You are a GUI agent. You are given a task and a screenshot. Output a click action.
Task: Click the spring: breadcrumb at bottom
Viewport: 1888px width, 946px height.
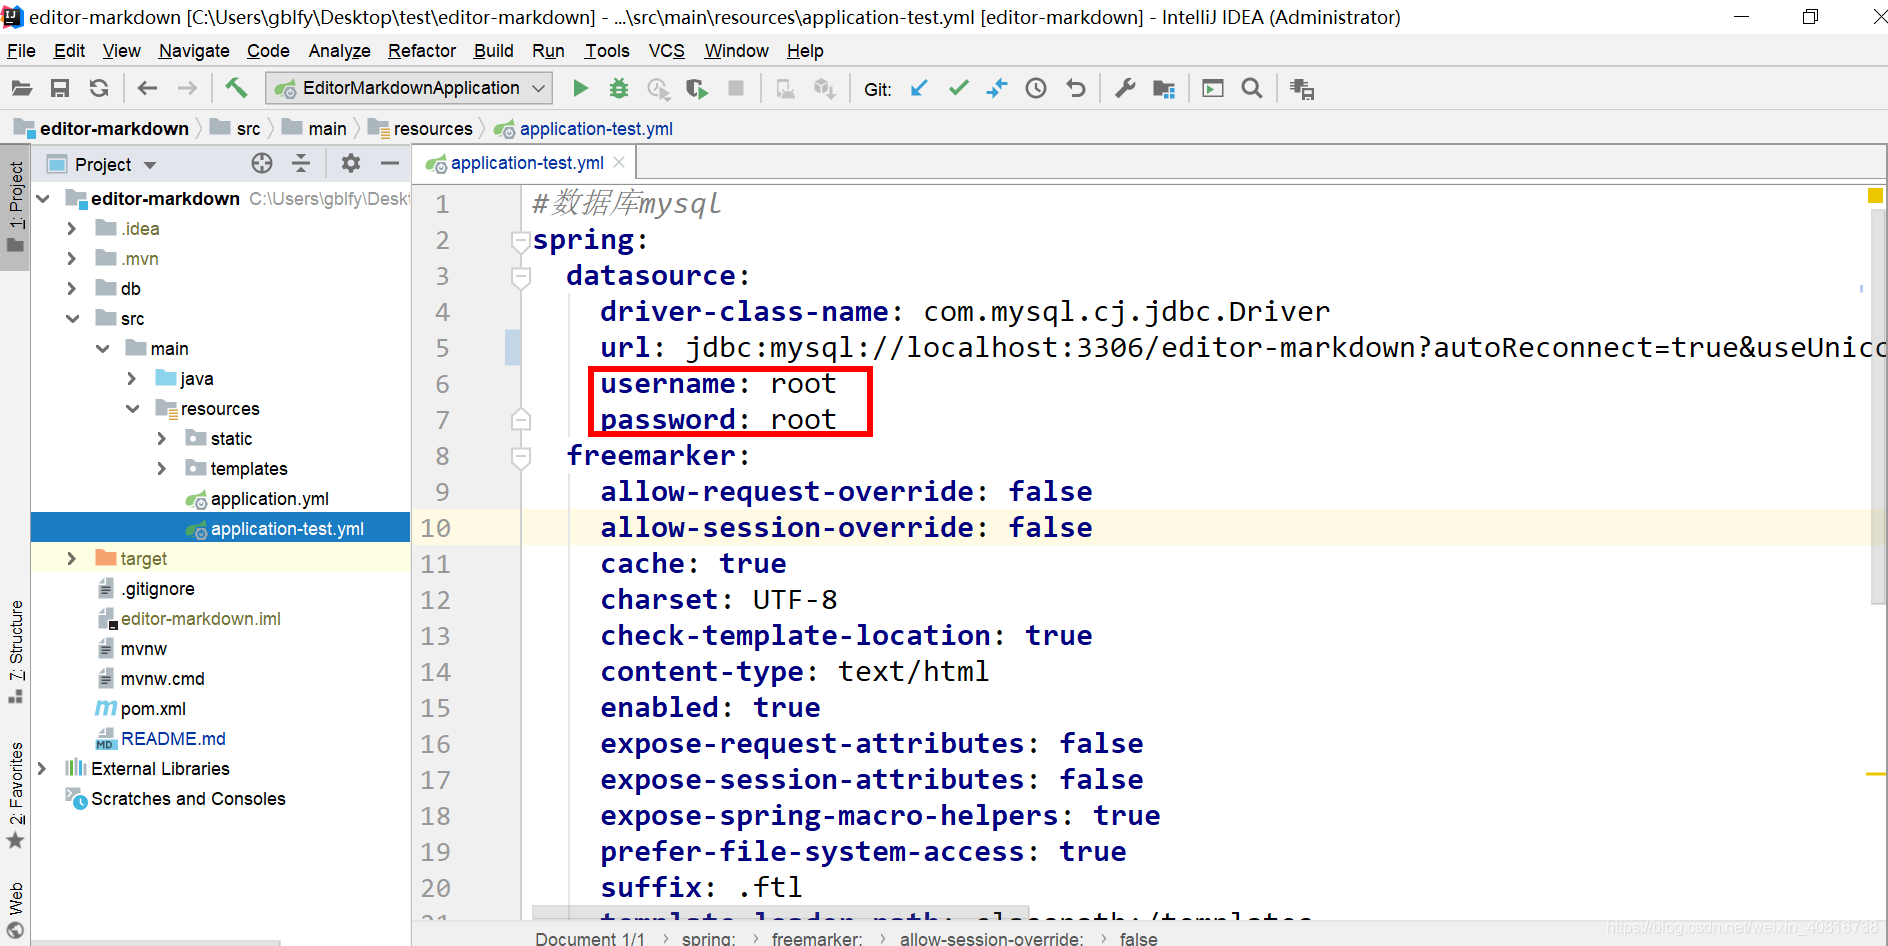[x=708, y=938]
